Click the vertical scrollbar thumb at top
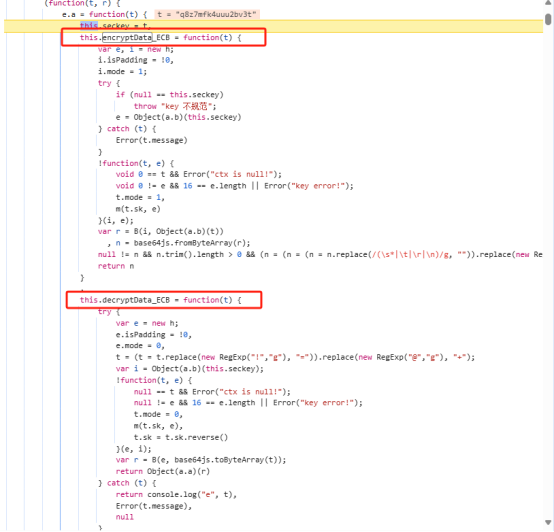This screenshot has height=532, width=554. 548,19
